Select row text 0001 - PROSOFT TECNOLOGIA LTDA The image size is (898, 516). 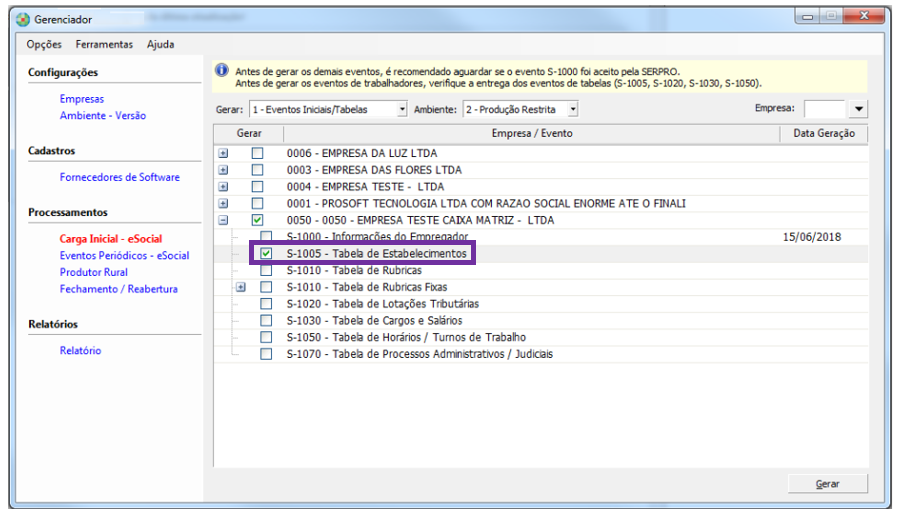click(x=486, y=203)
